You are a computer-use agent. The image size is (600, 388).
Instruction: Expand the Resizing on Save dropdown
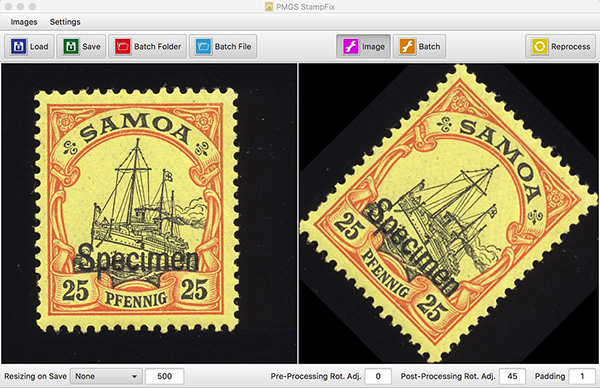click(106, 377)
